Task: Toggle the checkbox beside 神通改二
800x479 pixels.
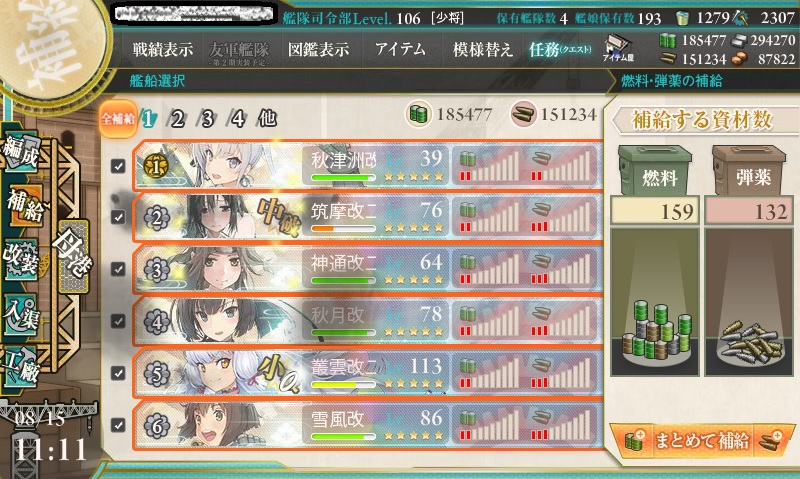Action: pyautogui.click(x=118, y=269)
